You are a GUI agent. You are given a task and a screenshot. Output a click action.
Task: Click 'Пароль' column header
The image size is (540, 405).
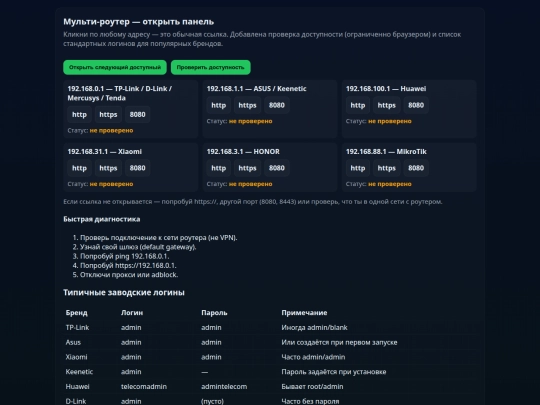click(214, 313)
